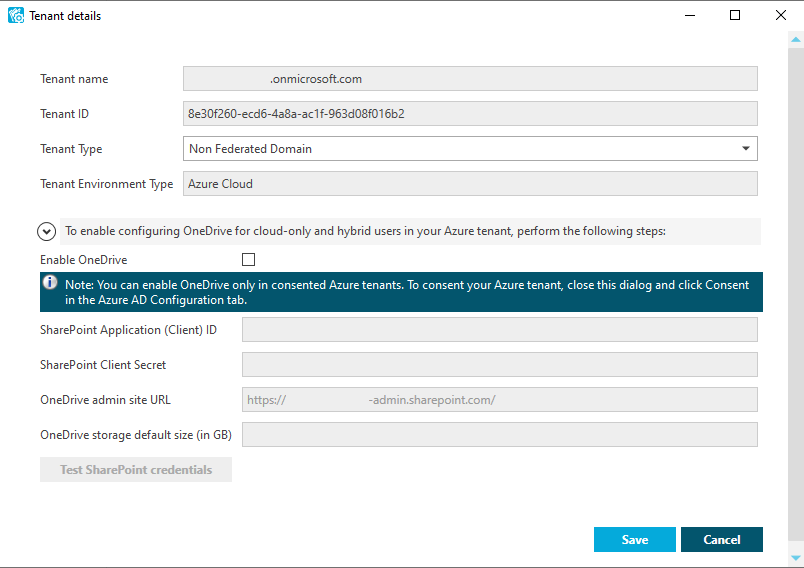The height and width of the screenshot is (568, 804).
Task: Tick the Enable OneDrive checkbox
Action: (248, 259)
